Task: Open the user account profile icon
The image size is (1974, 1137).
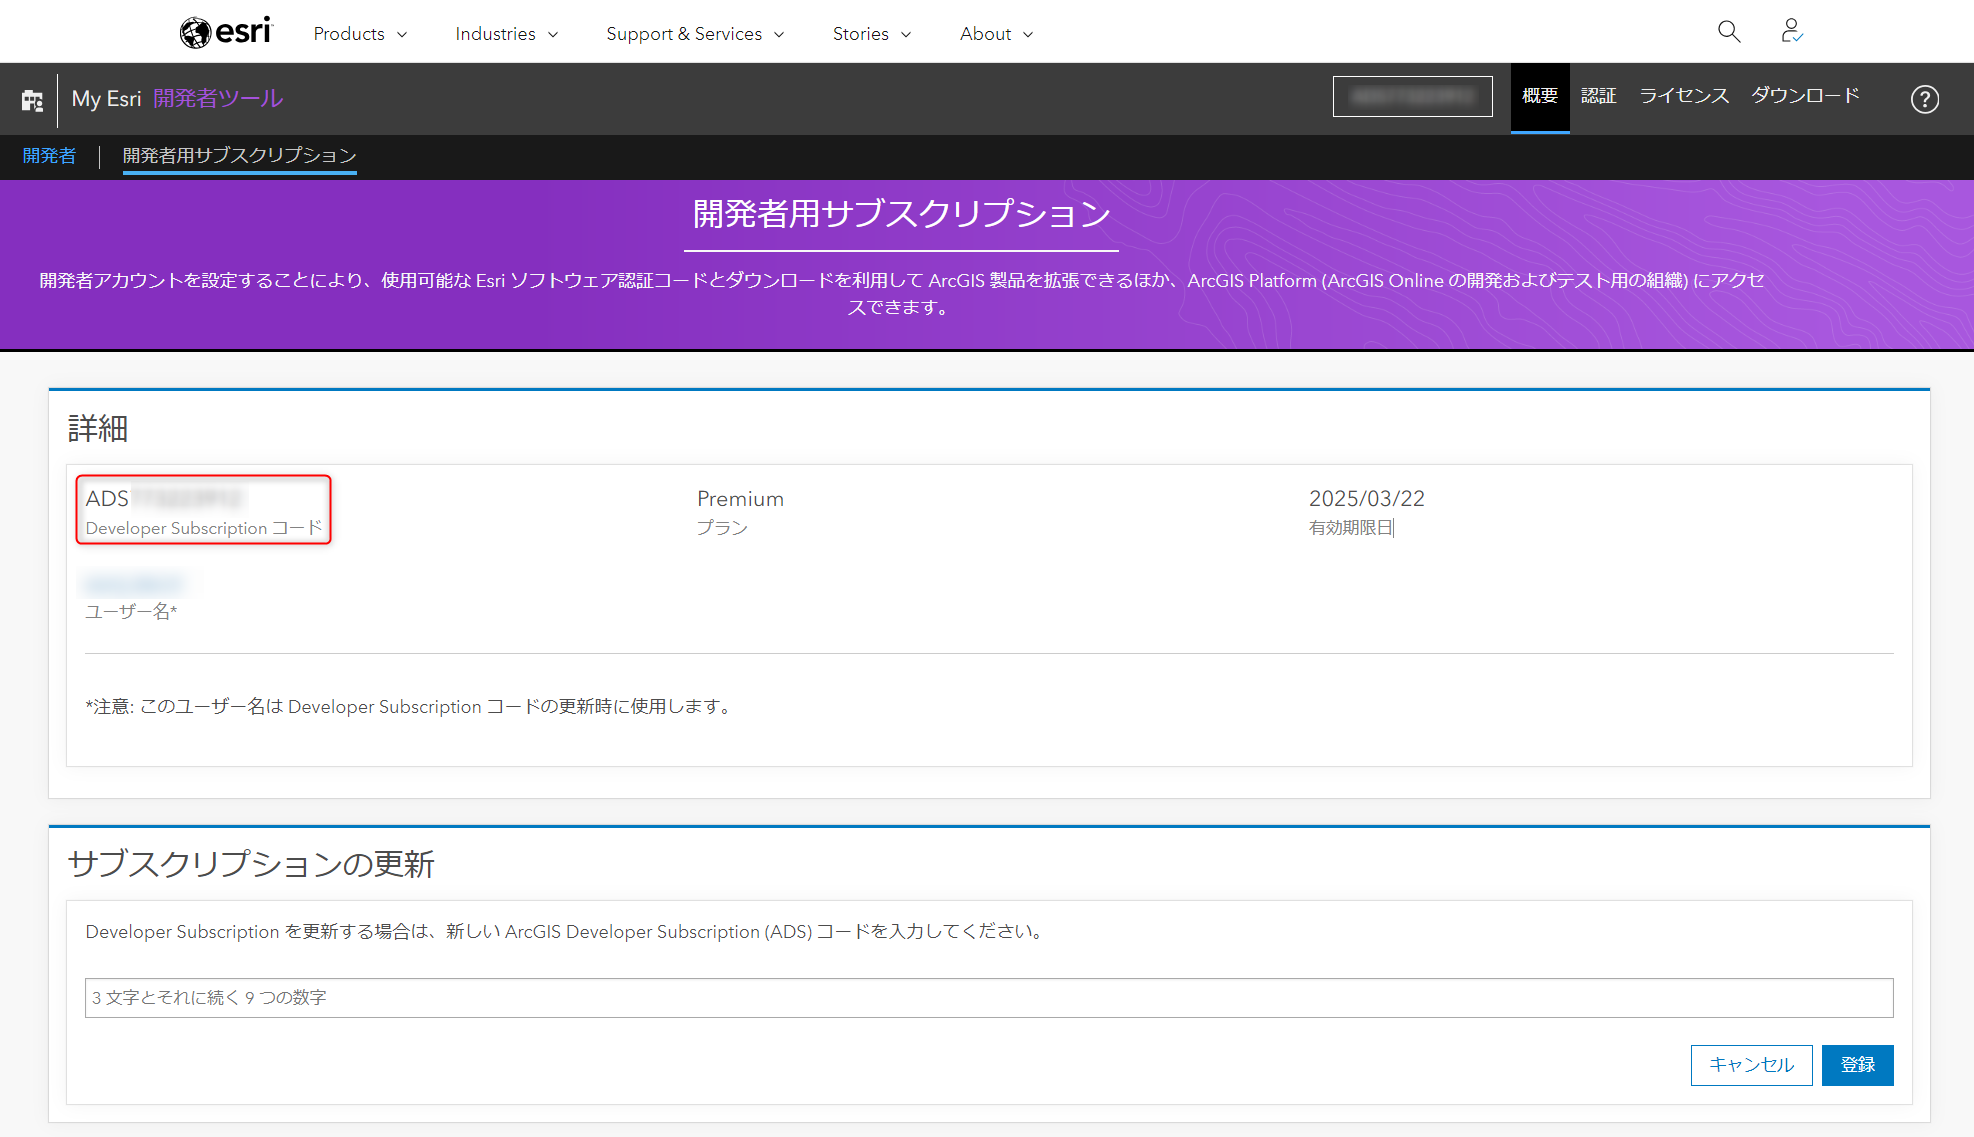Action: 1792,32
